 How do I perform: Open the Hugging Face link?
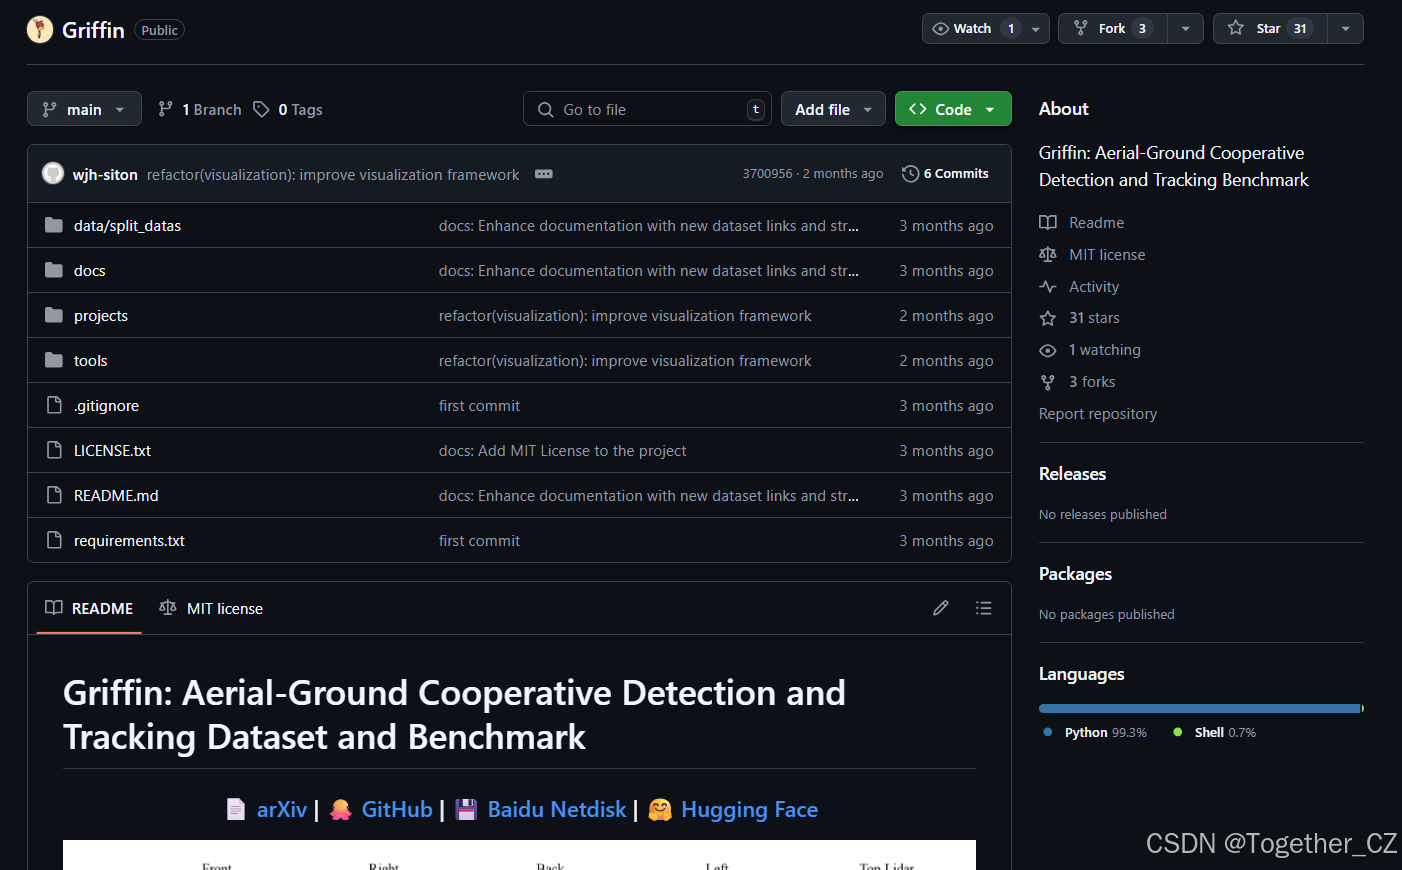click(x=749, y=809)
